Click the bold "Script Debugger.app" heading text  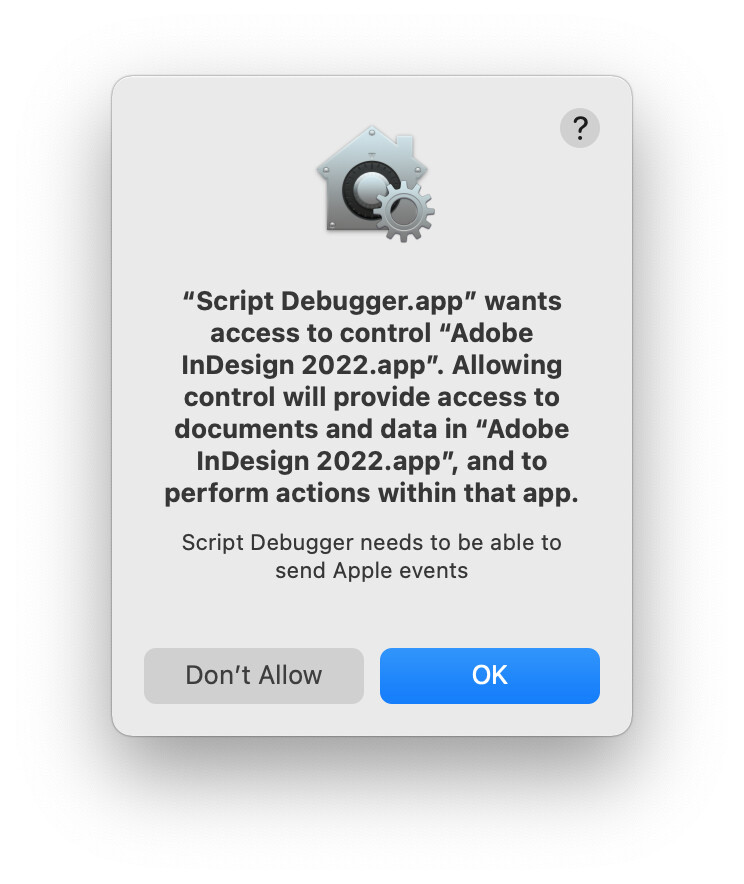[330, 302]
